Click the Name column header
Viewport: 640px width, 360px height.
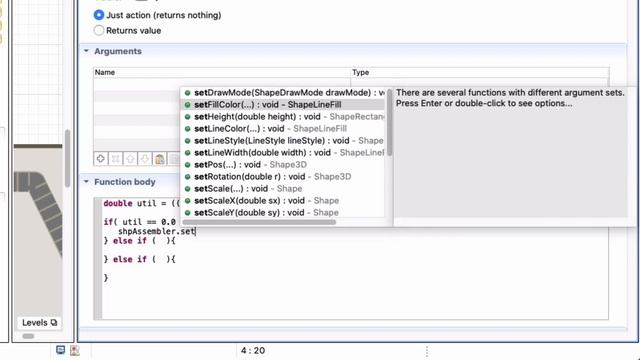[222, 72]
